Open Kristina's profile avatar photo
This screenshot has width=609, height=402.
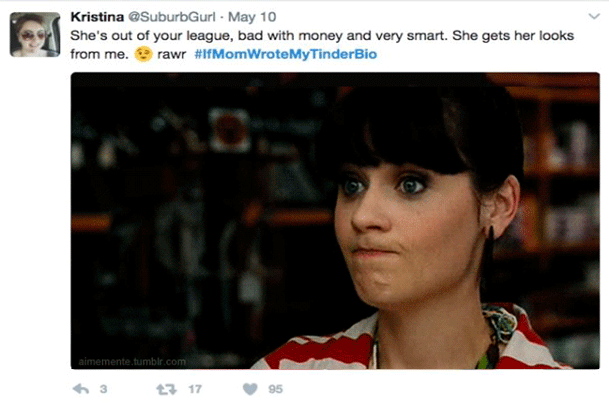(x=35, y=35)
